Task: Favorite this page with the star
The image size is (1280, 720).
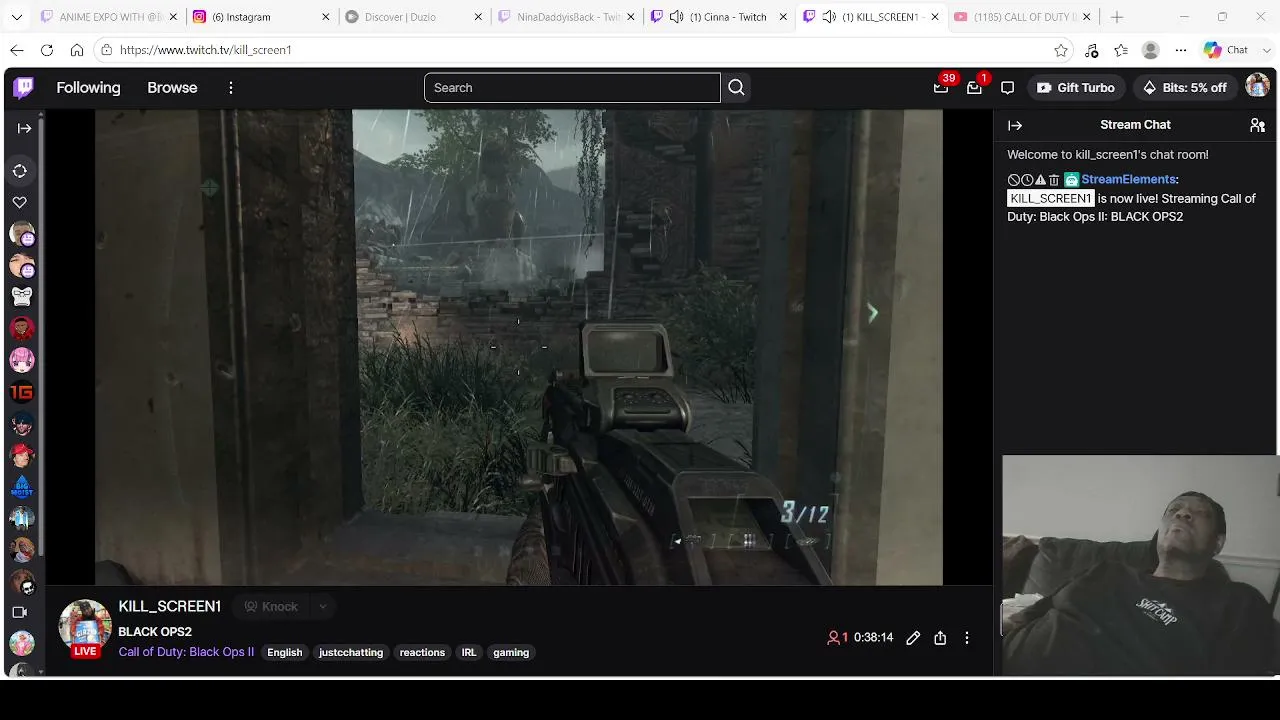Action: (1061, 50)
